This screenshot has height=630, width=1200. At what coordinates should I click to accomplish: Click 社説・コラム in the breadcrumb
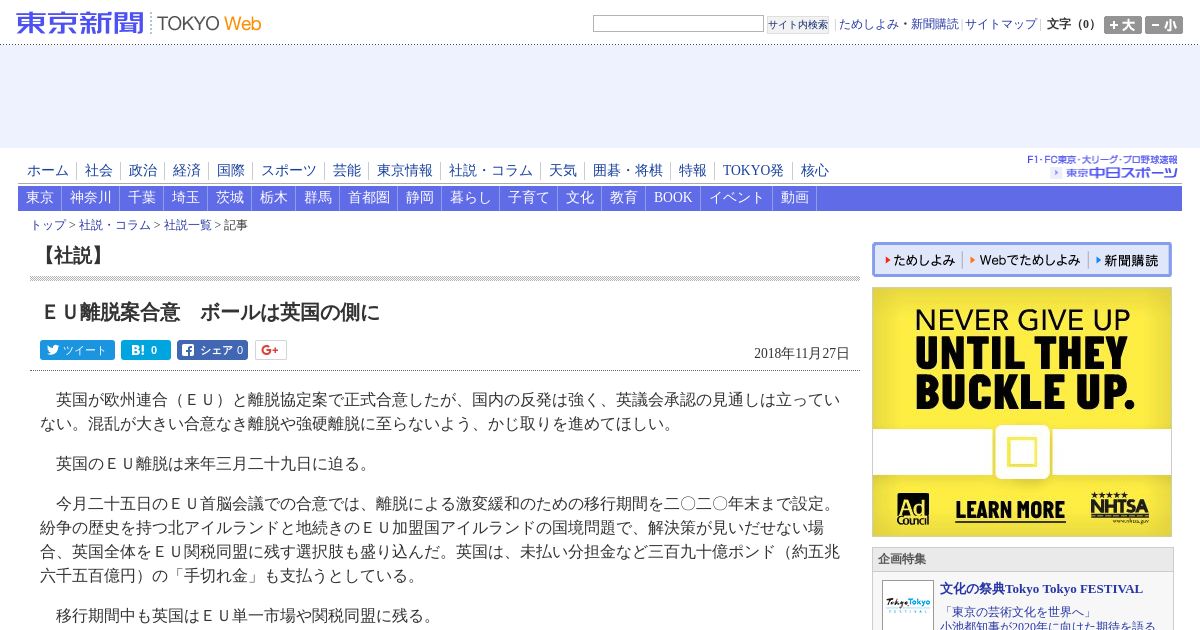click(x=115, y=225)
